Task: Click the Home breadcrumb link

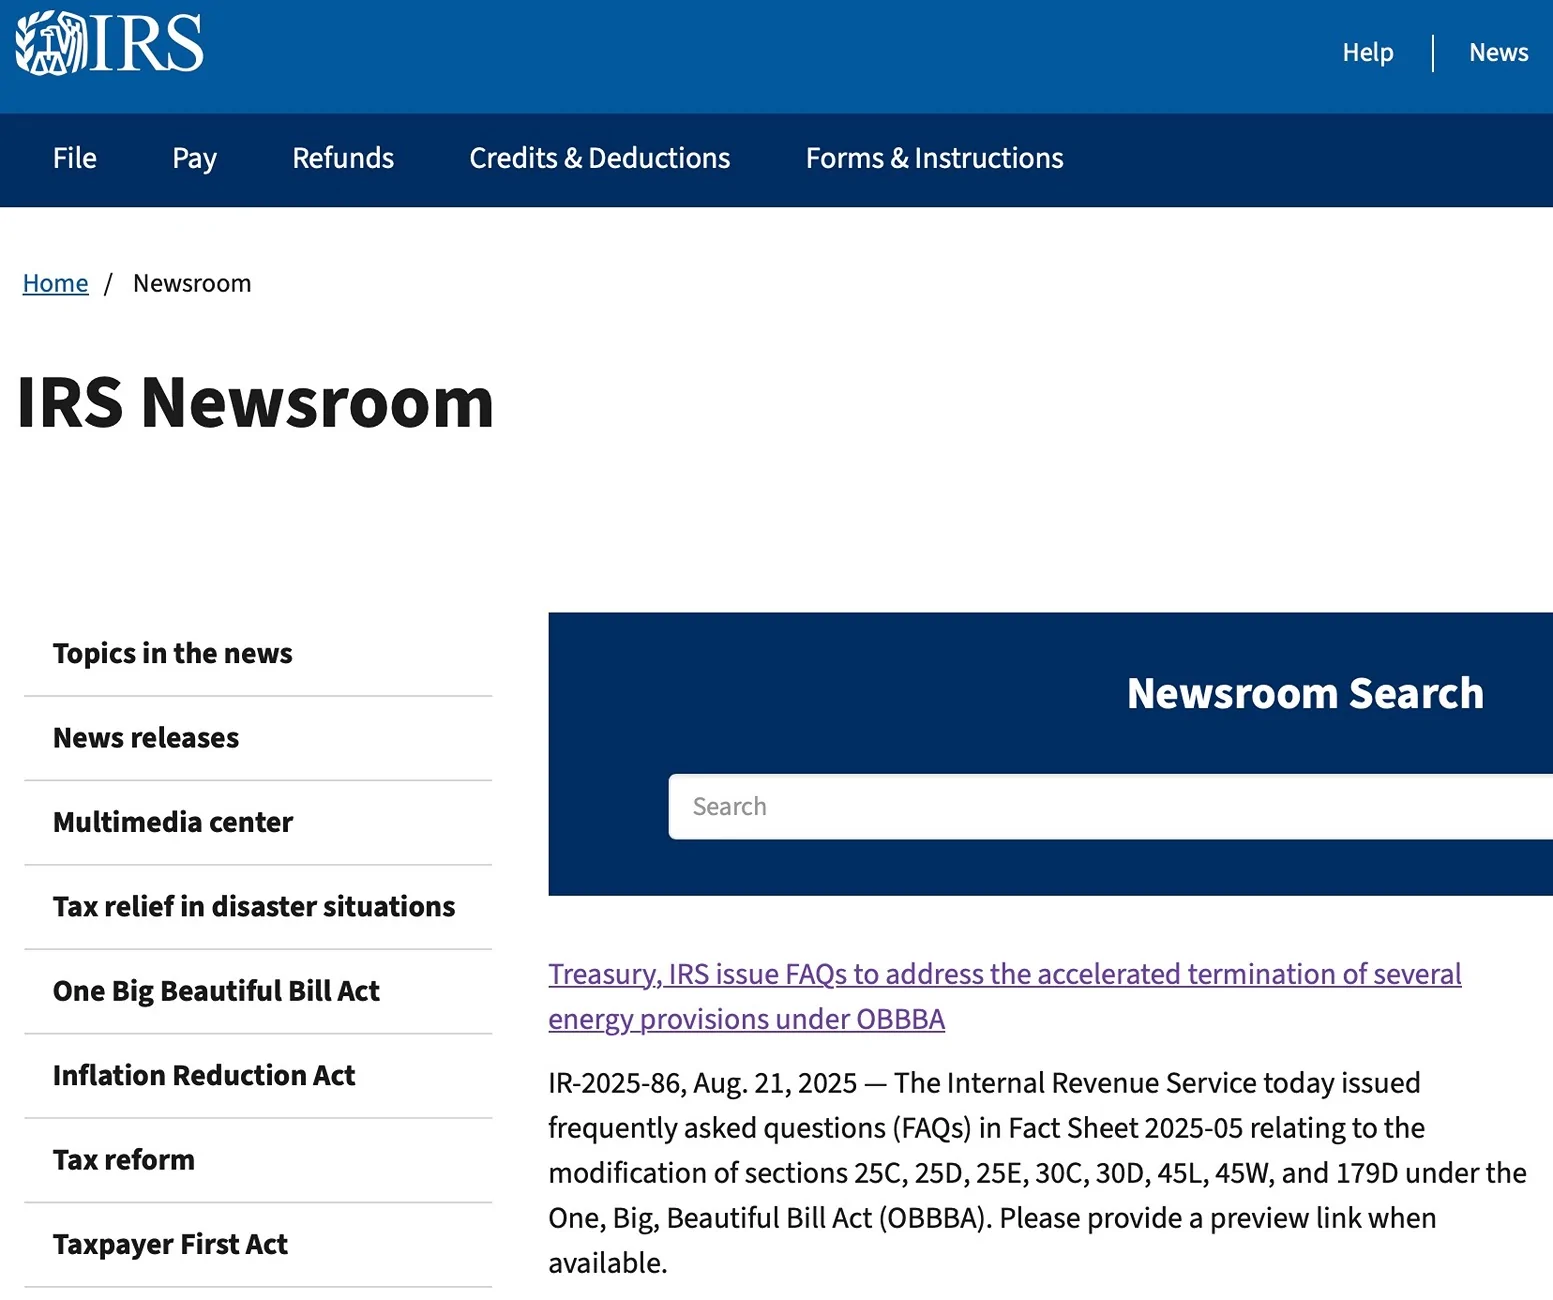Action: point(56,284)
